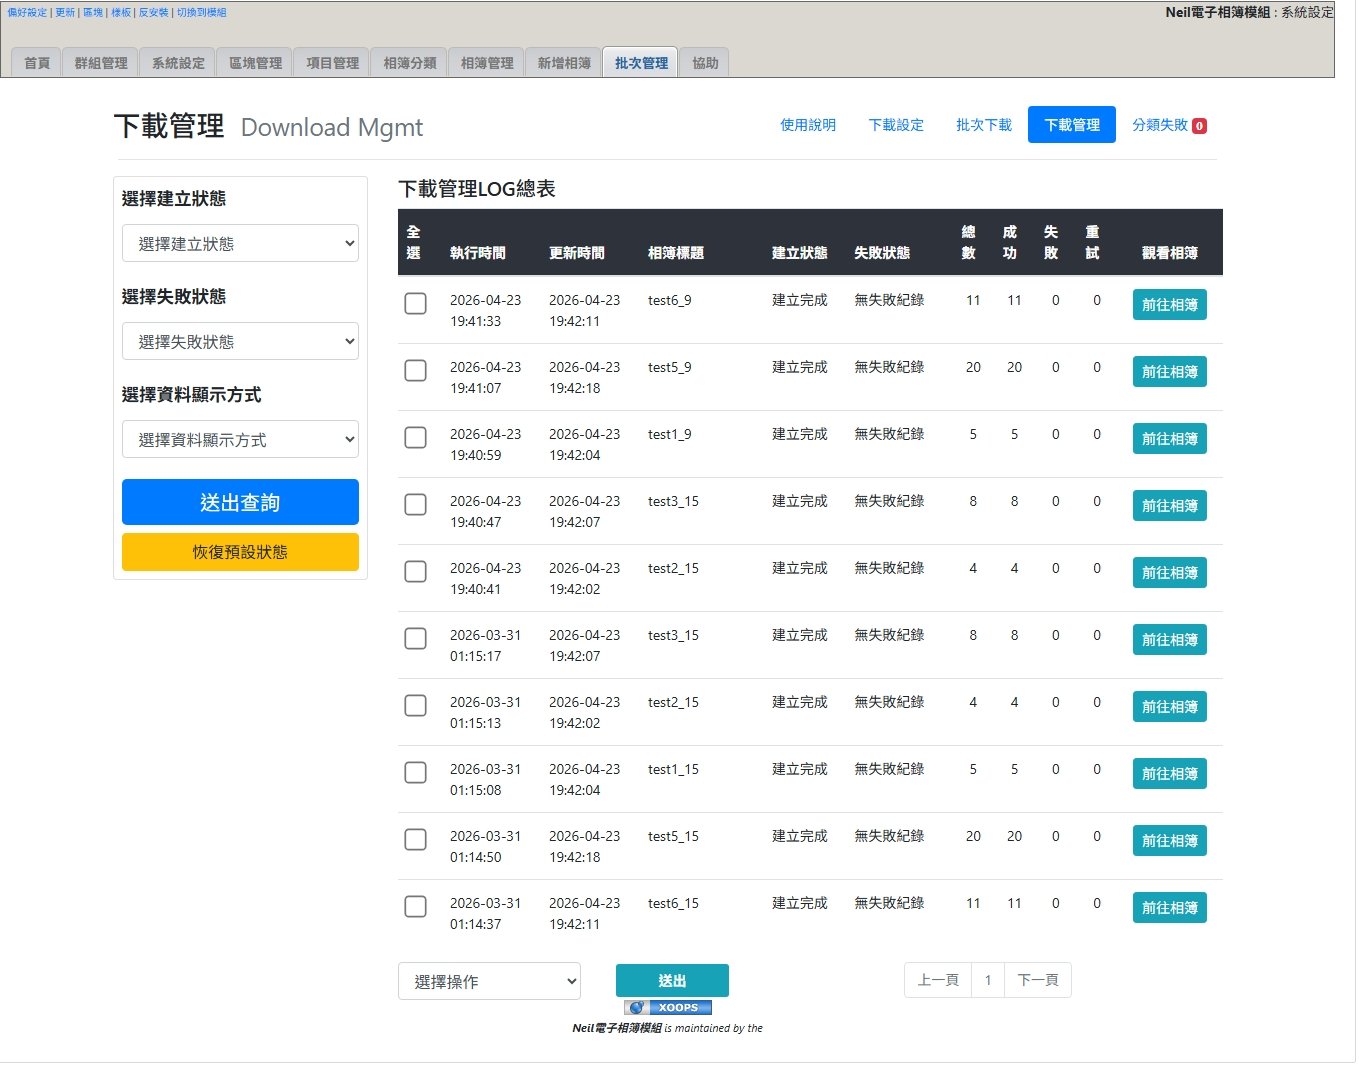Open the 選擇建立狀態 dropdown

coord(240,243)
